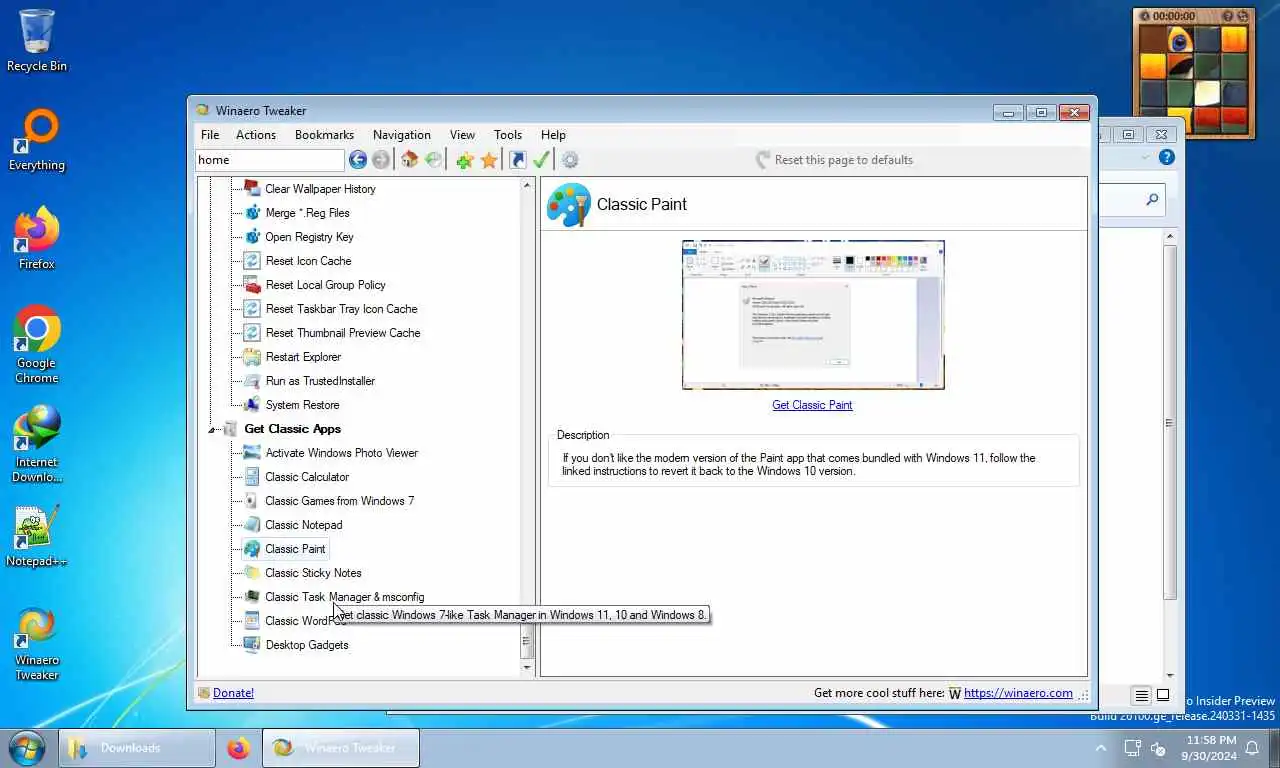Image resolution: width=1280 pixels, height=768 pixels.
Task: Go to the Home page icon
Action: click(409, 160)
